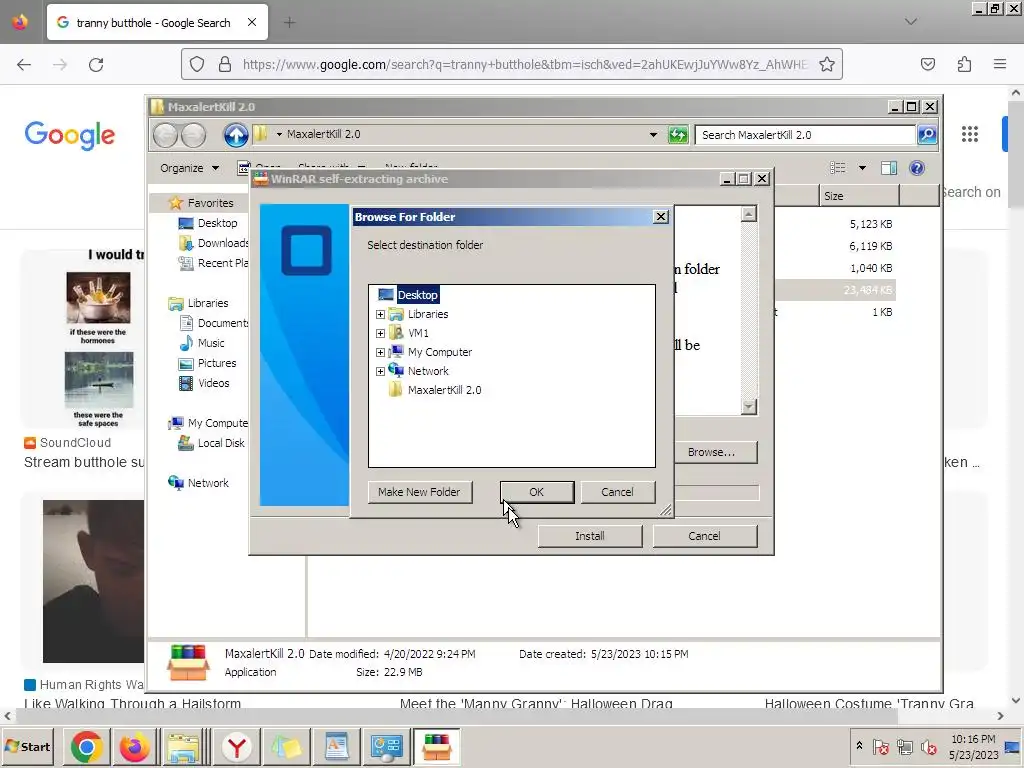The image size is (1024, 768).
Task: Select Libraries folder in Browse dialog tree
Action: pyautogui.click(x=428, y=314)
